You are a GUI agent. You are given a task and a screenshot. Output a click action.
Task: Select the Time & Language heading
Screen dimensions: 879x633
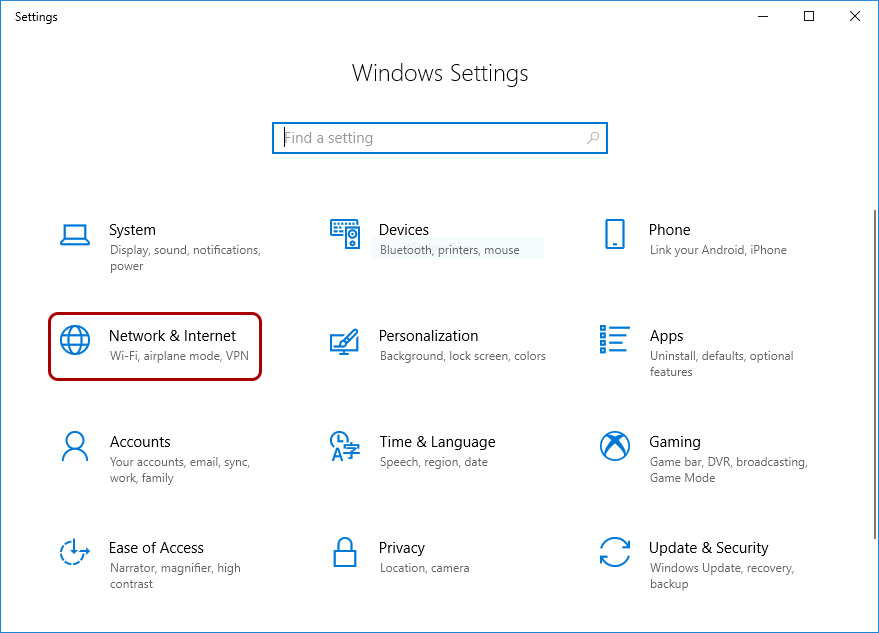click(437, 442)
